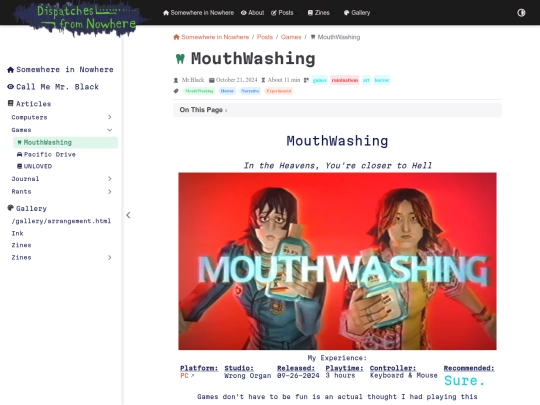540x405 pixels.
Task: Click the home icon in the sidebar
Action: tap(10, 70)
